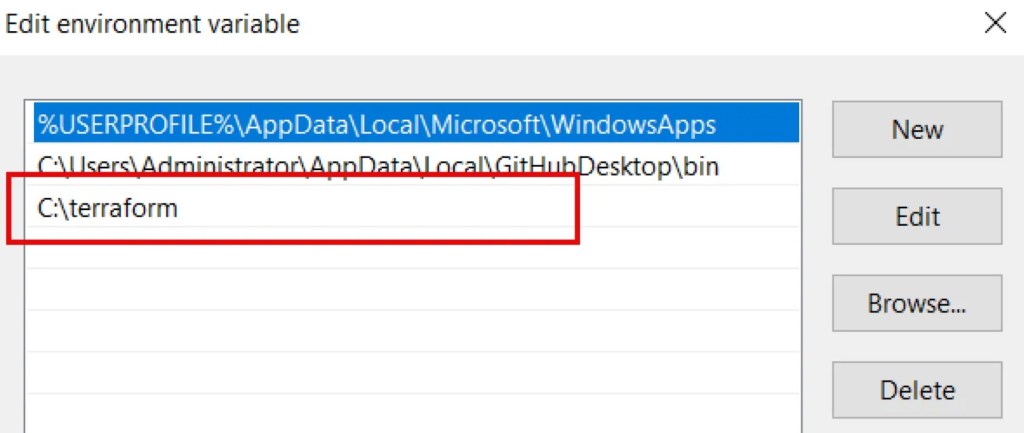Click gray dialog background above the New button
The height and width of the screenshot is (433, 1024).
point(916,78)
